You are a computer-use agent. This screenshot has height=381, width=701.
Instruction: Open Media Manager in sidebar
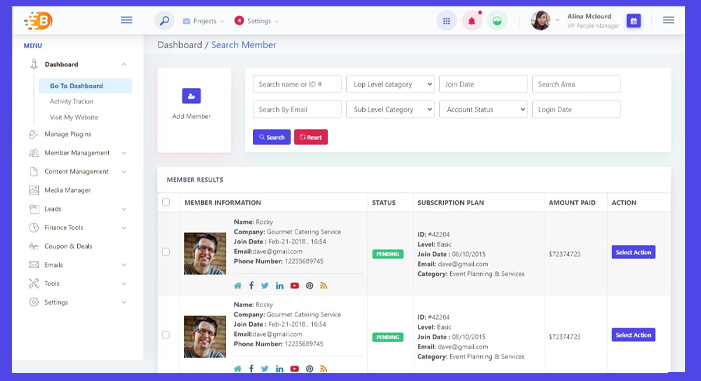tap(68, 190)
